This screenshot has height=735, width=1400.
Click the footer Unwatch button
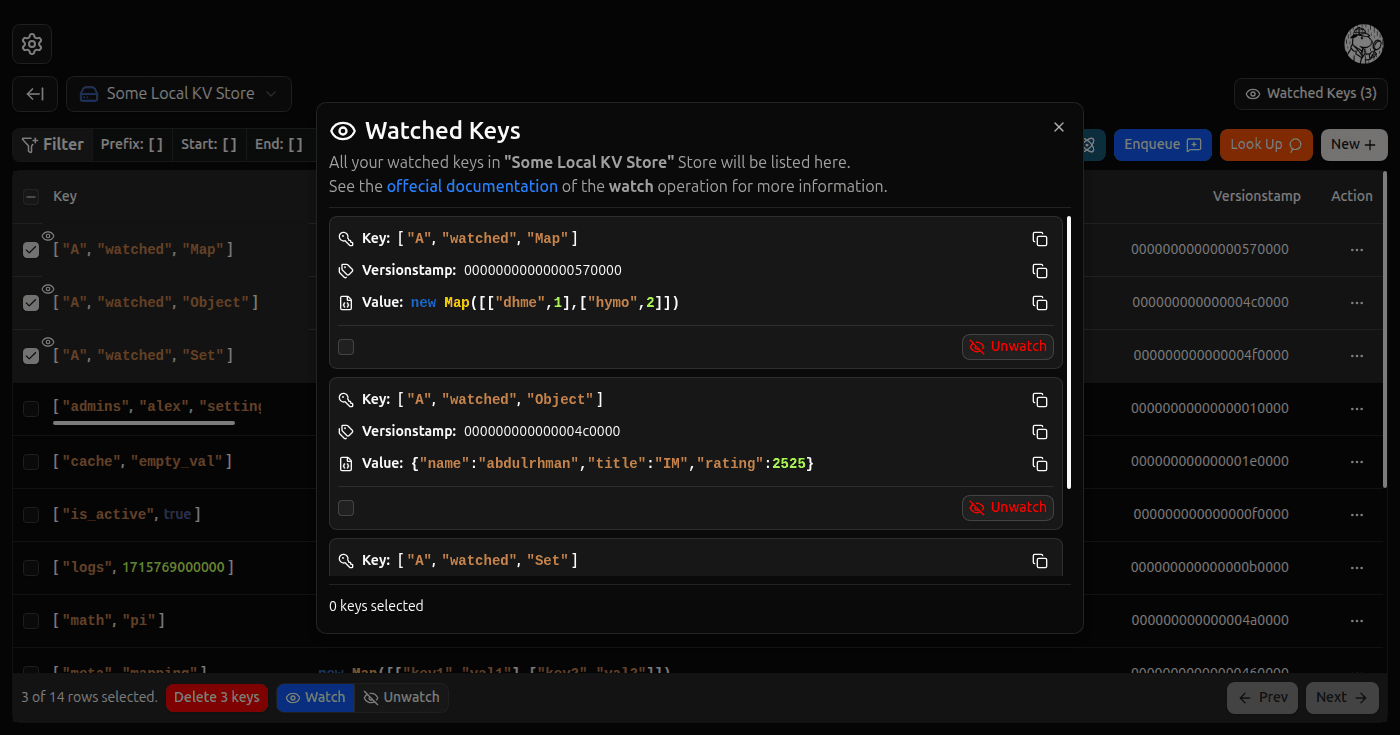(x=402, y=698)
